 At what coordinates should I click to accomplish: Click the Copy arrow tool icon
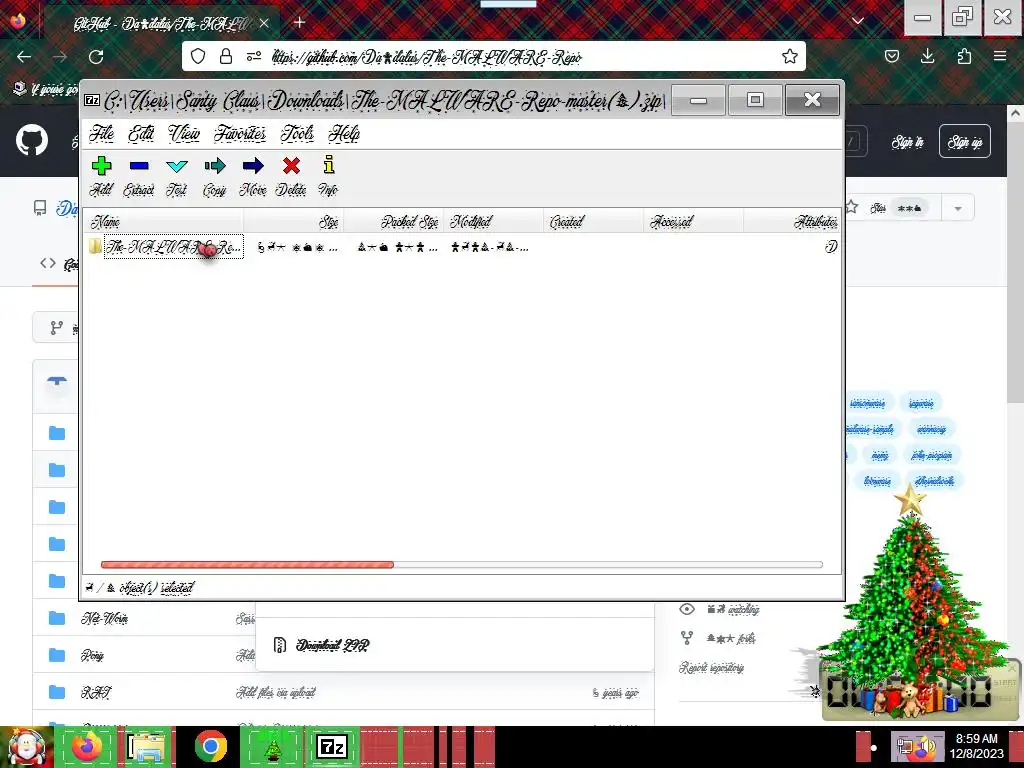[214, 166]
